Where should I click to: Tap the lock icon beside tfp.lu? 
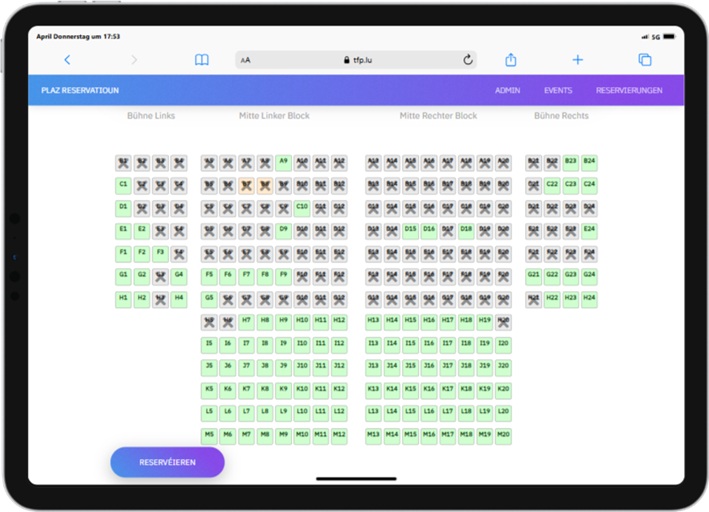346,60
